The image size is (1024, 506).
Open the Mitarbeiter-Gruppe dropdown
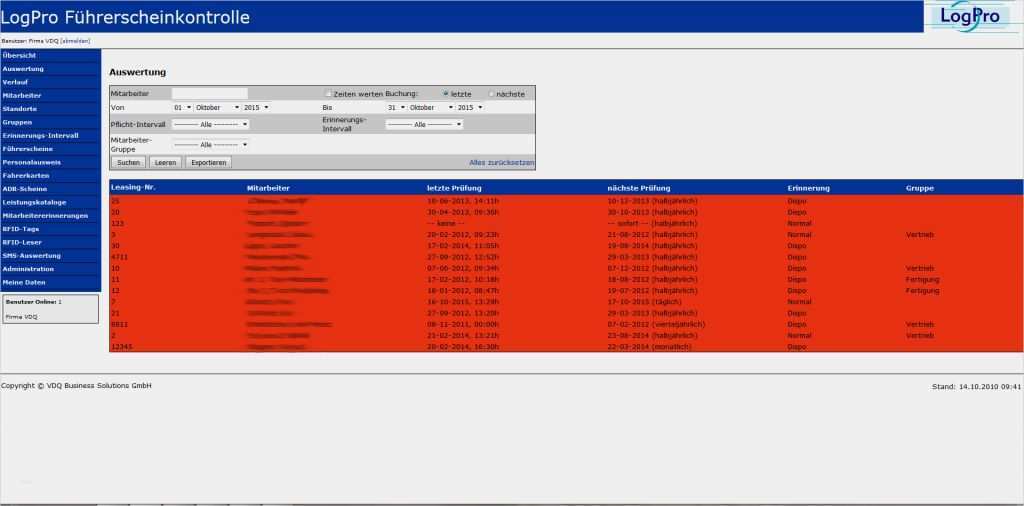point(210,144)
